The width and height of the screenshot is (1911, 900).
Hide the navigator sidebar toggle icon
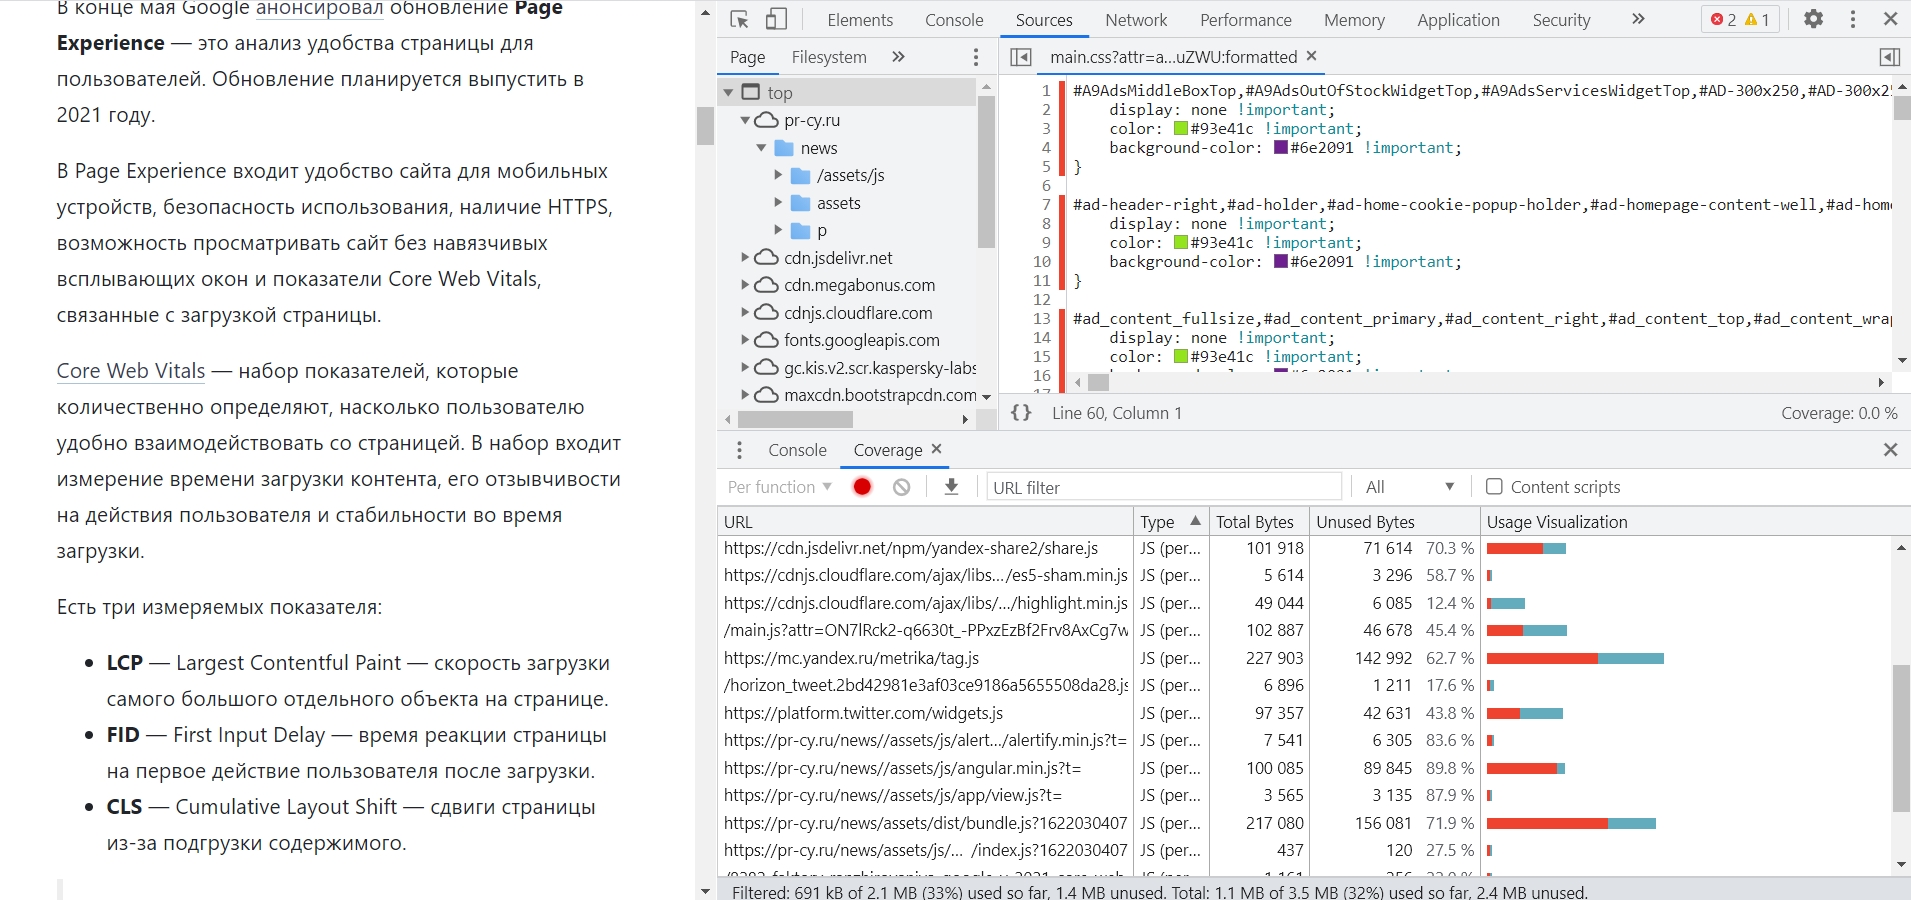pyautogui.click(x=1020, y=57)
